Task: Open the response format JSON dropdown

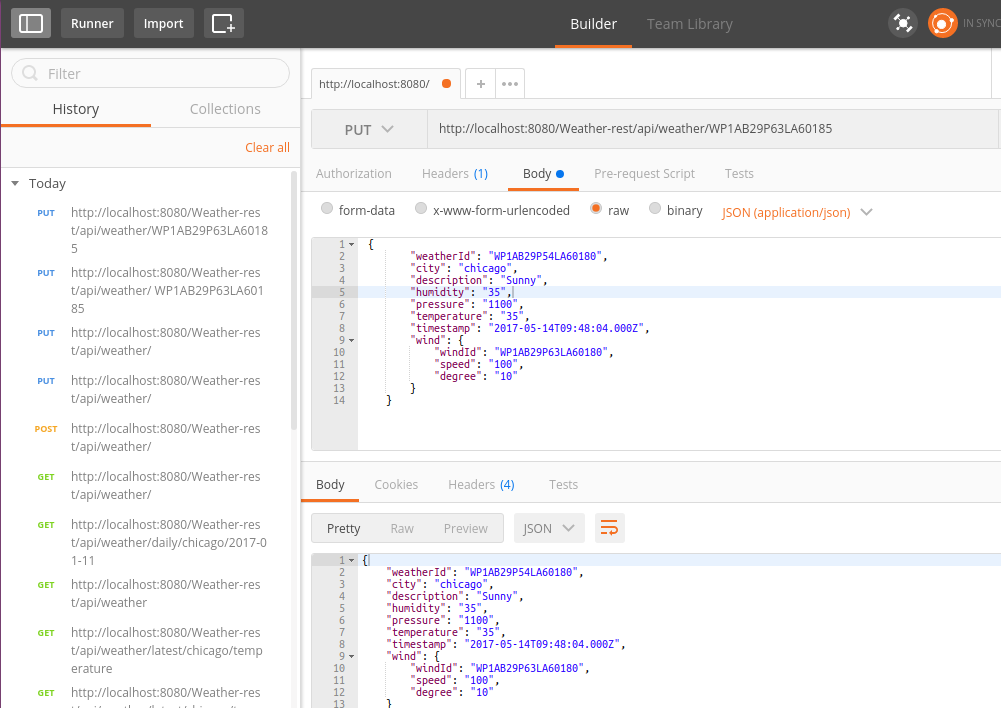Action: coord(548,527)
